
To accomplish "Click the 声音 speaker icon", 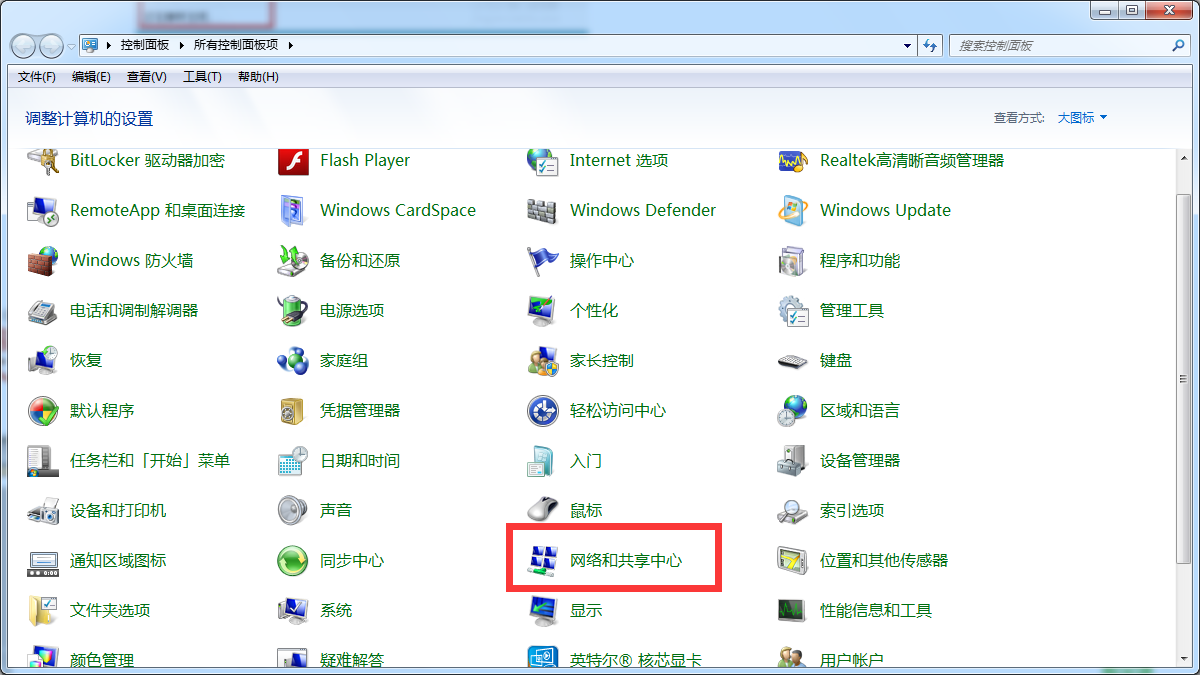I will 292,511.
